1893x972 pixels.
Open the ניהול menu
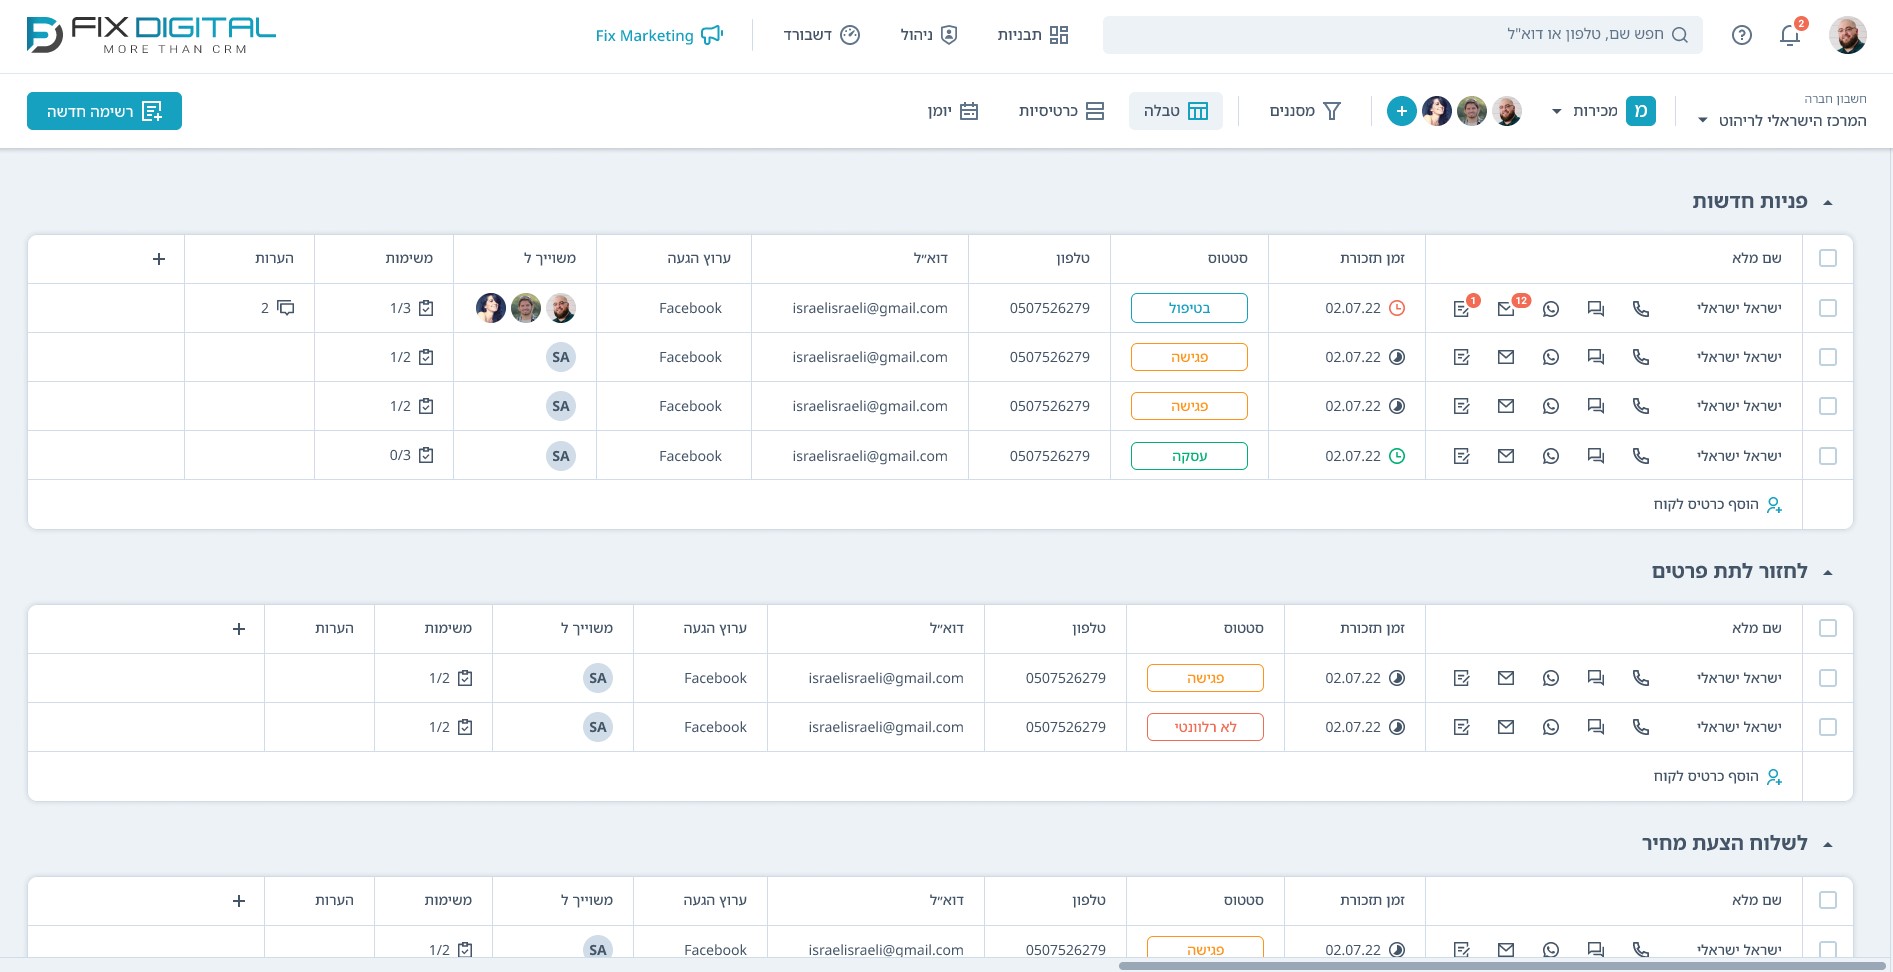coord(929,35)
